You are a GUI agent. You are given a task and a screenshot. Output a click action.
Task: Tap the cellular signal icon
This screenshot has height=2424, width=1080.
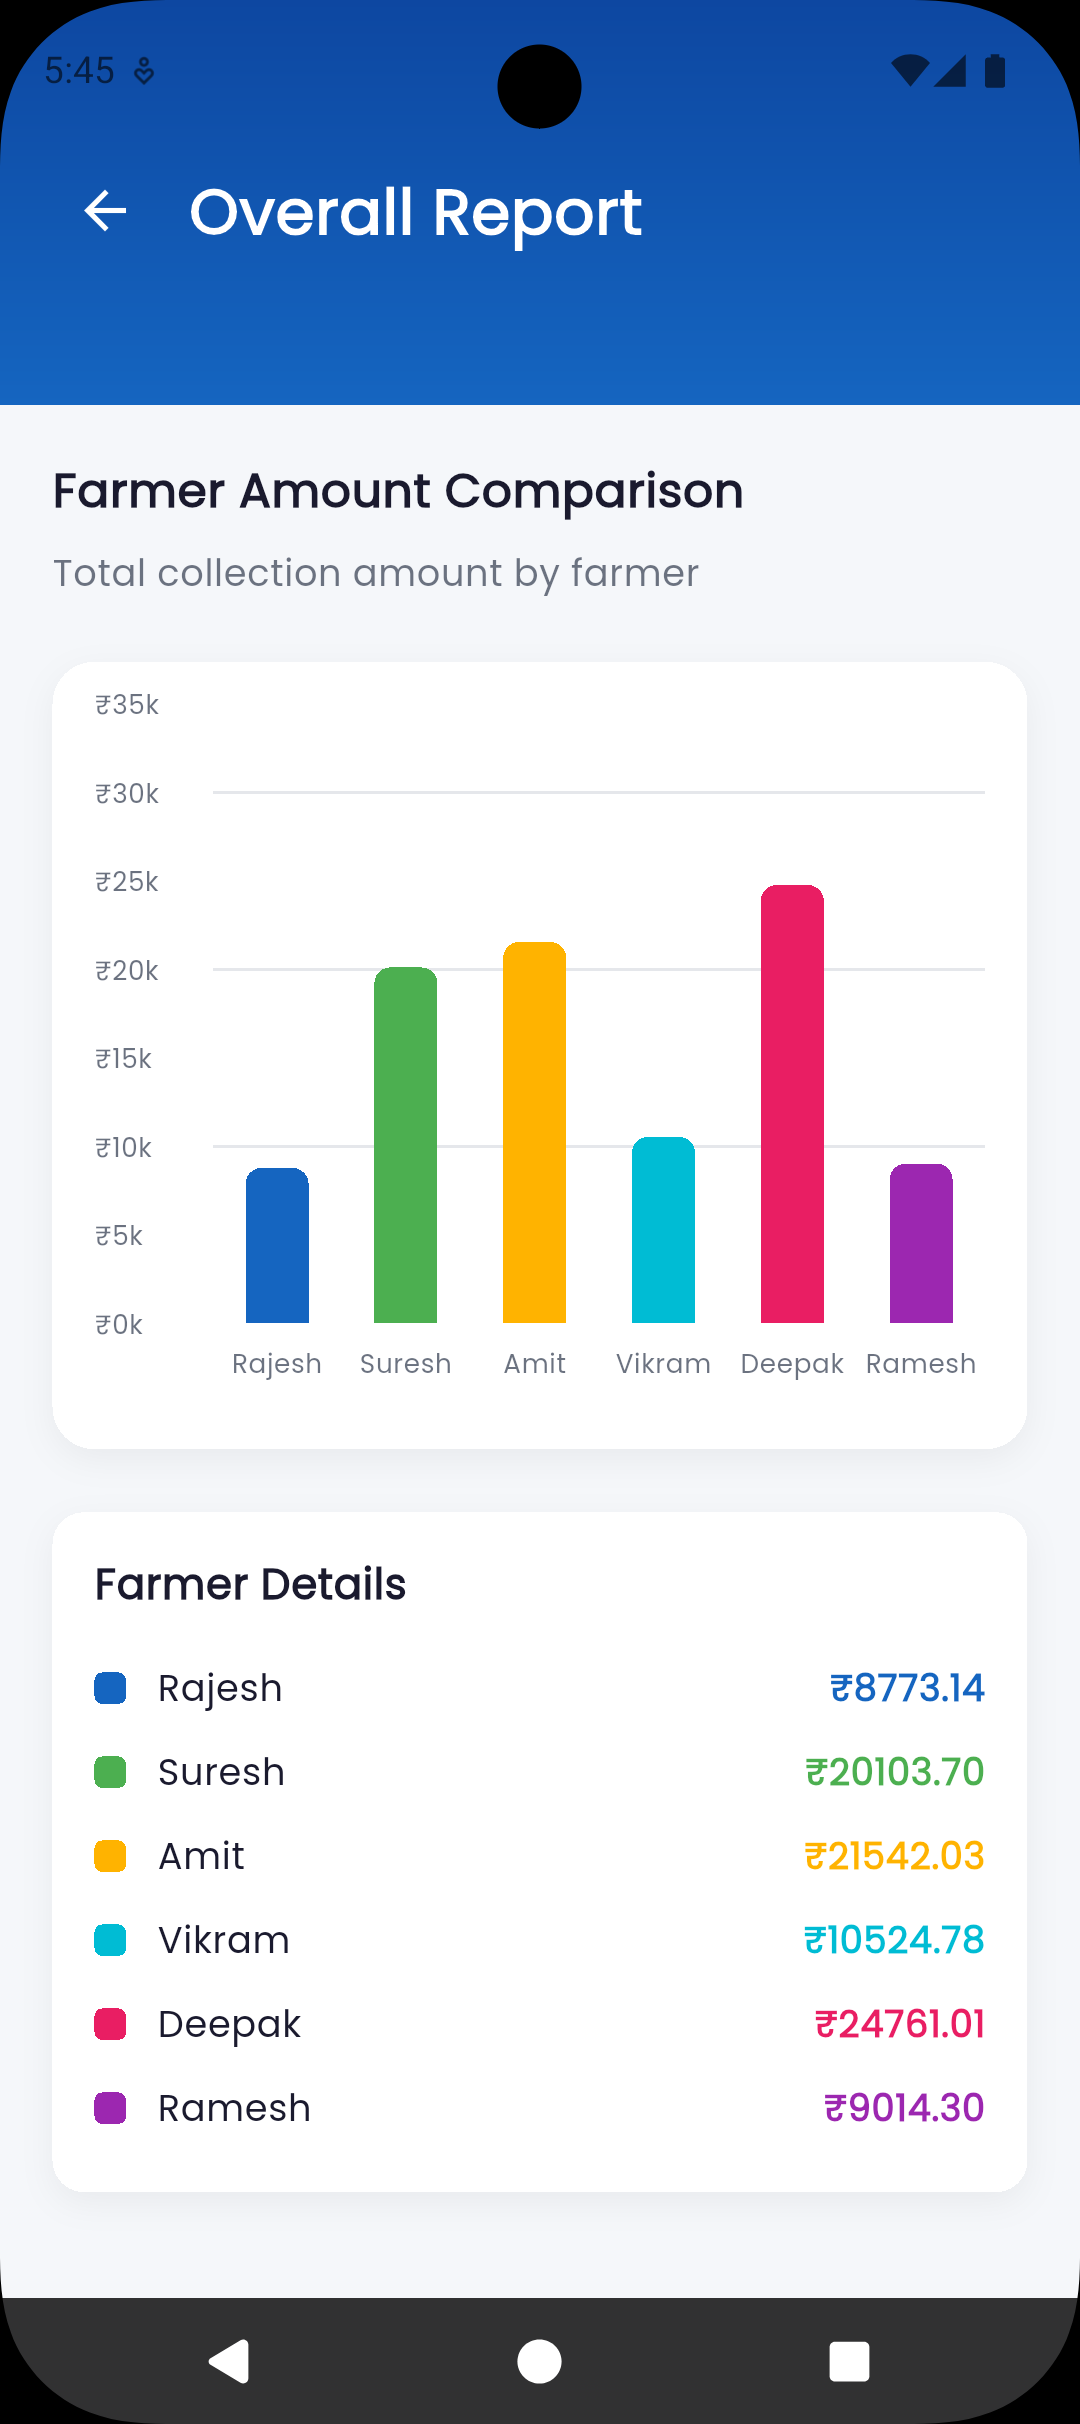[x=953, y=70]
